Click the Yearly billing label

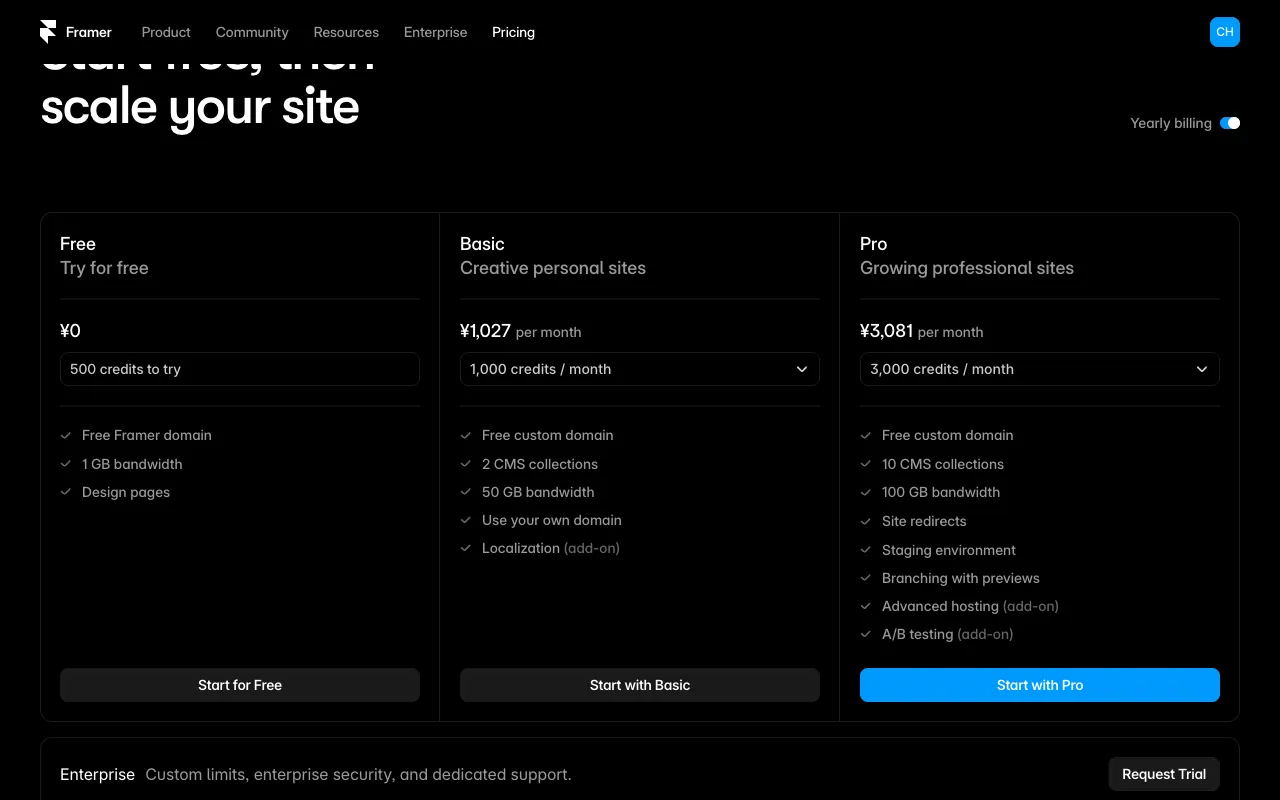1171,123
